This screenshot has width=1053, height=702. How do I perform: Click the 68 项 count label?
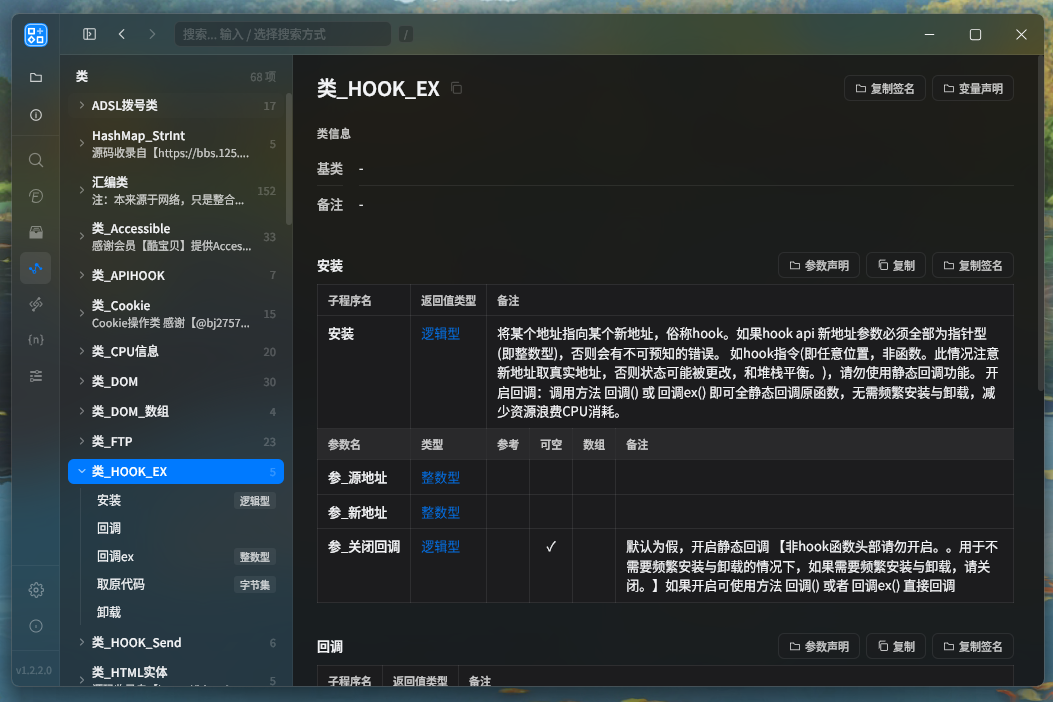[263, 77]
